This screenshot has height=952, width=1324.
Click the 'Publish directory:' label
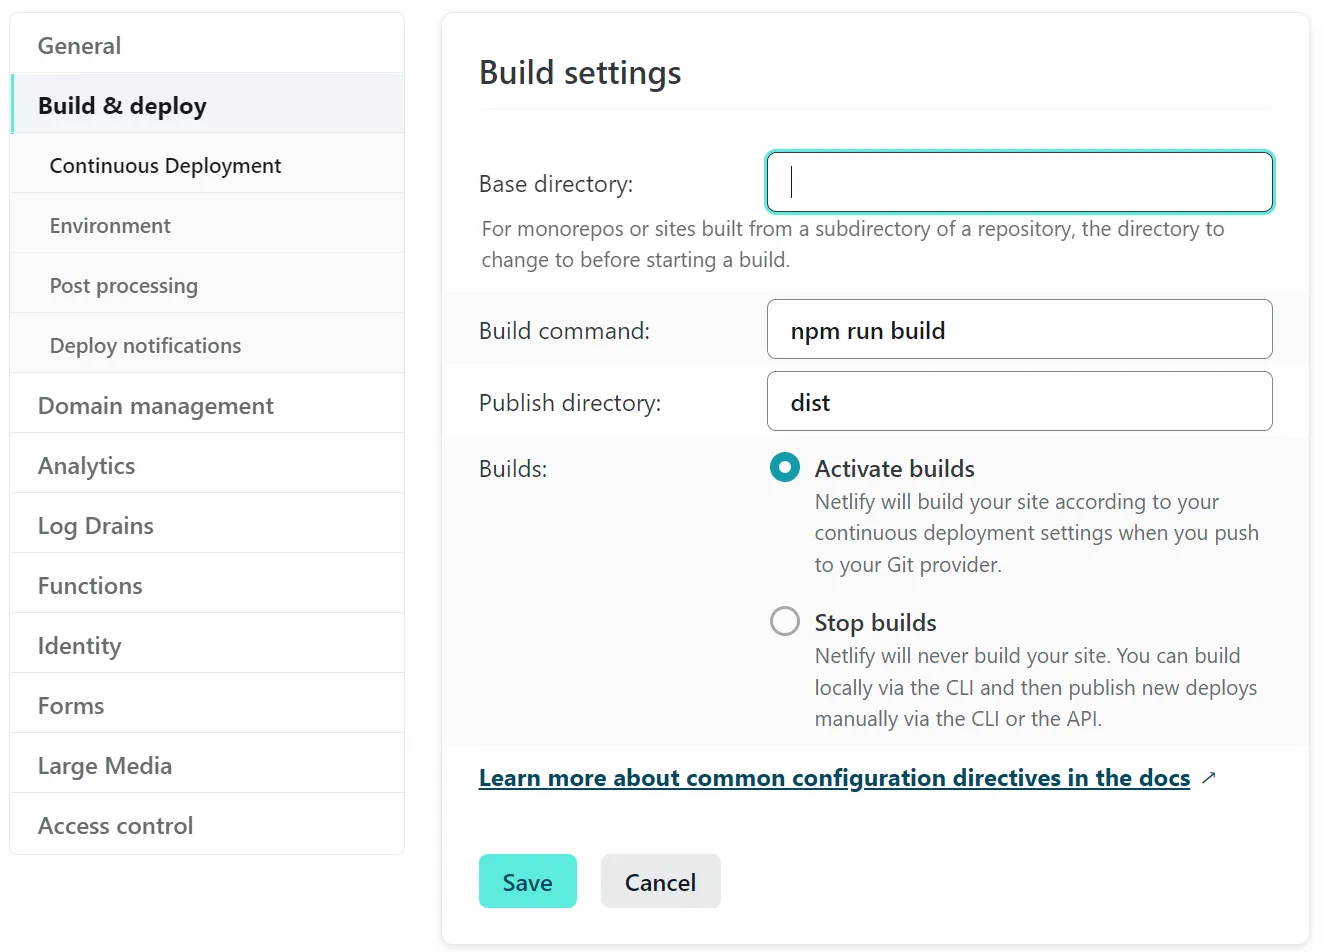570,403
